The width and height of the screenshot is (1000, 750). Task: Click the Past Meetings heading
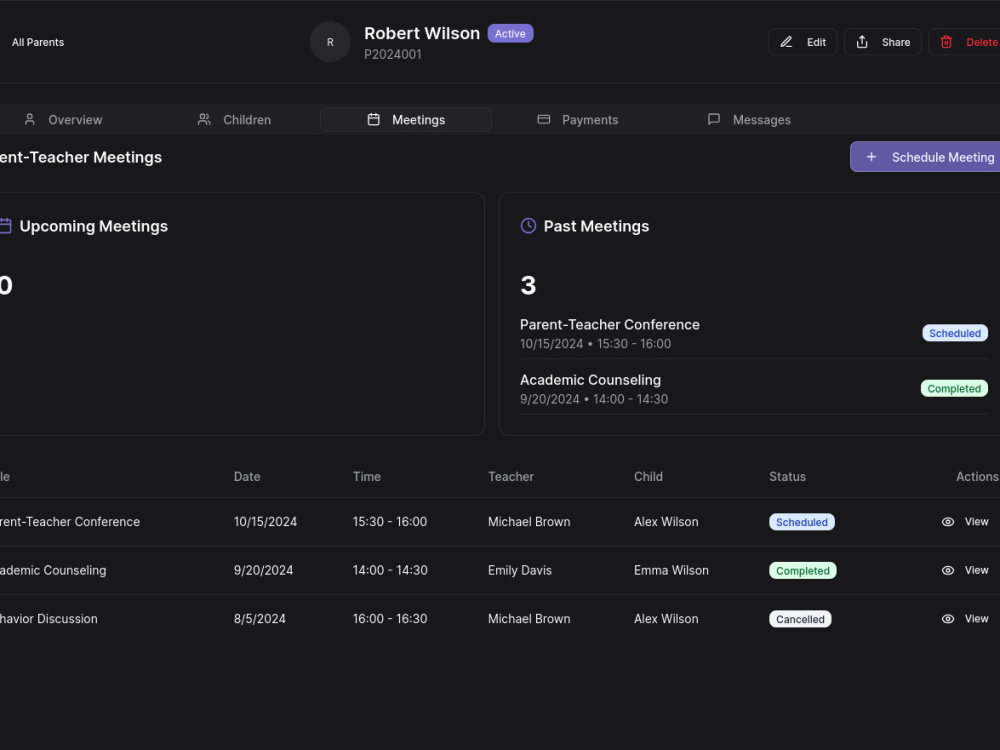(596, 226)
